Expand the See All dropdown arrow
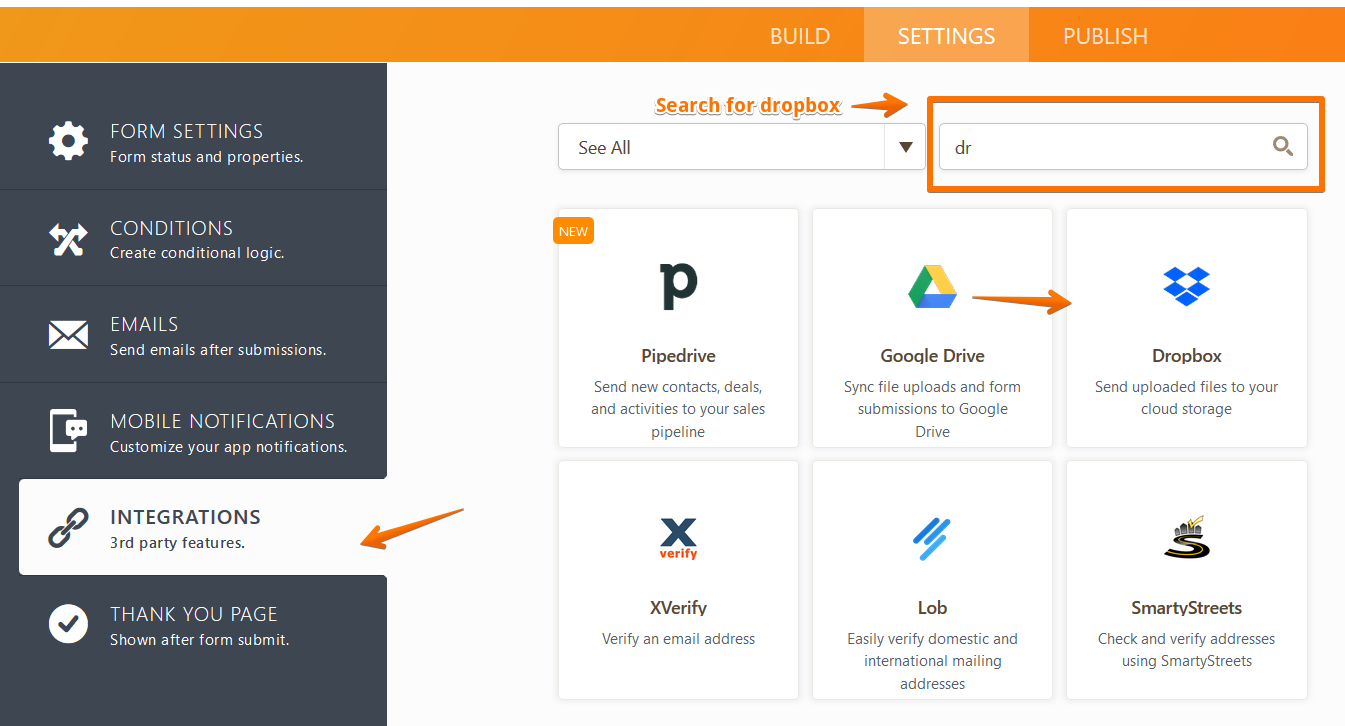1345x726 pixels. tap(905, 147)
